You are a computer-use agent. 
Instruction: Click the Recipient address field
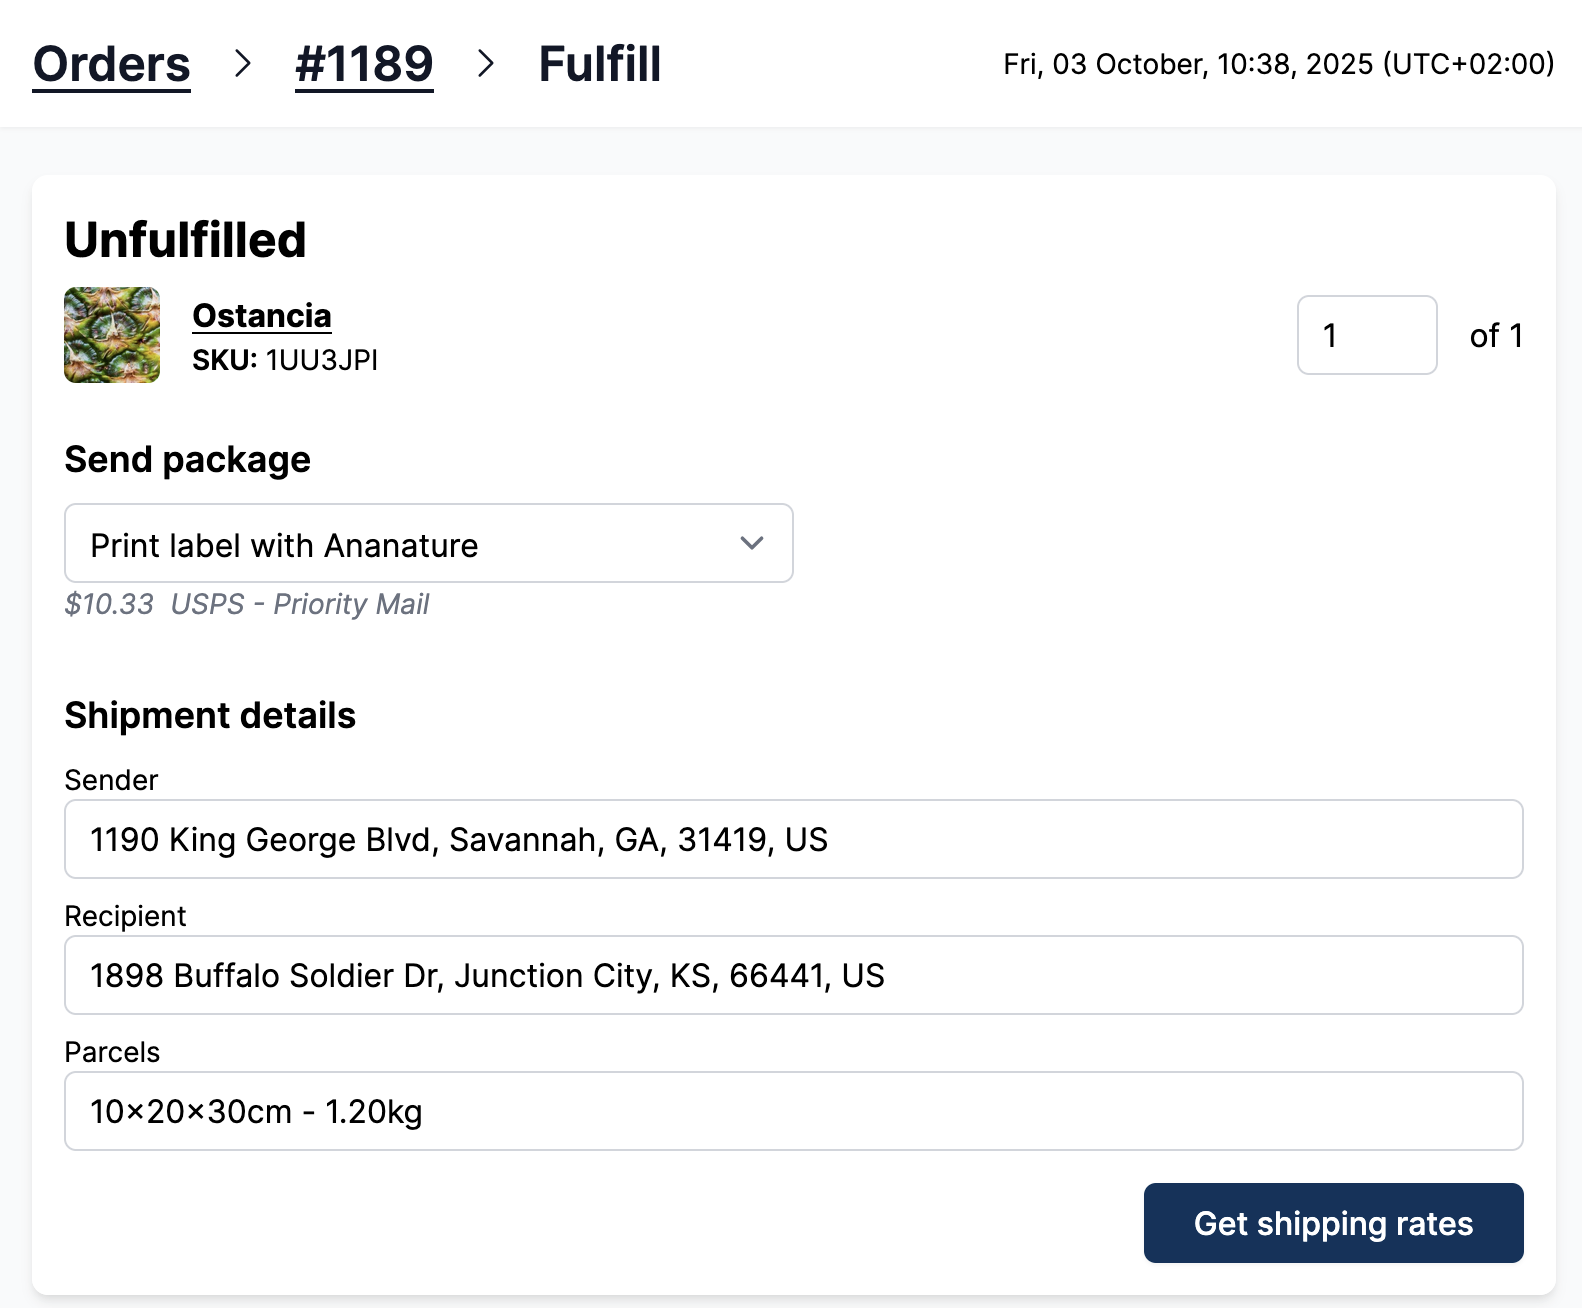(x=793, y=975)
